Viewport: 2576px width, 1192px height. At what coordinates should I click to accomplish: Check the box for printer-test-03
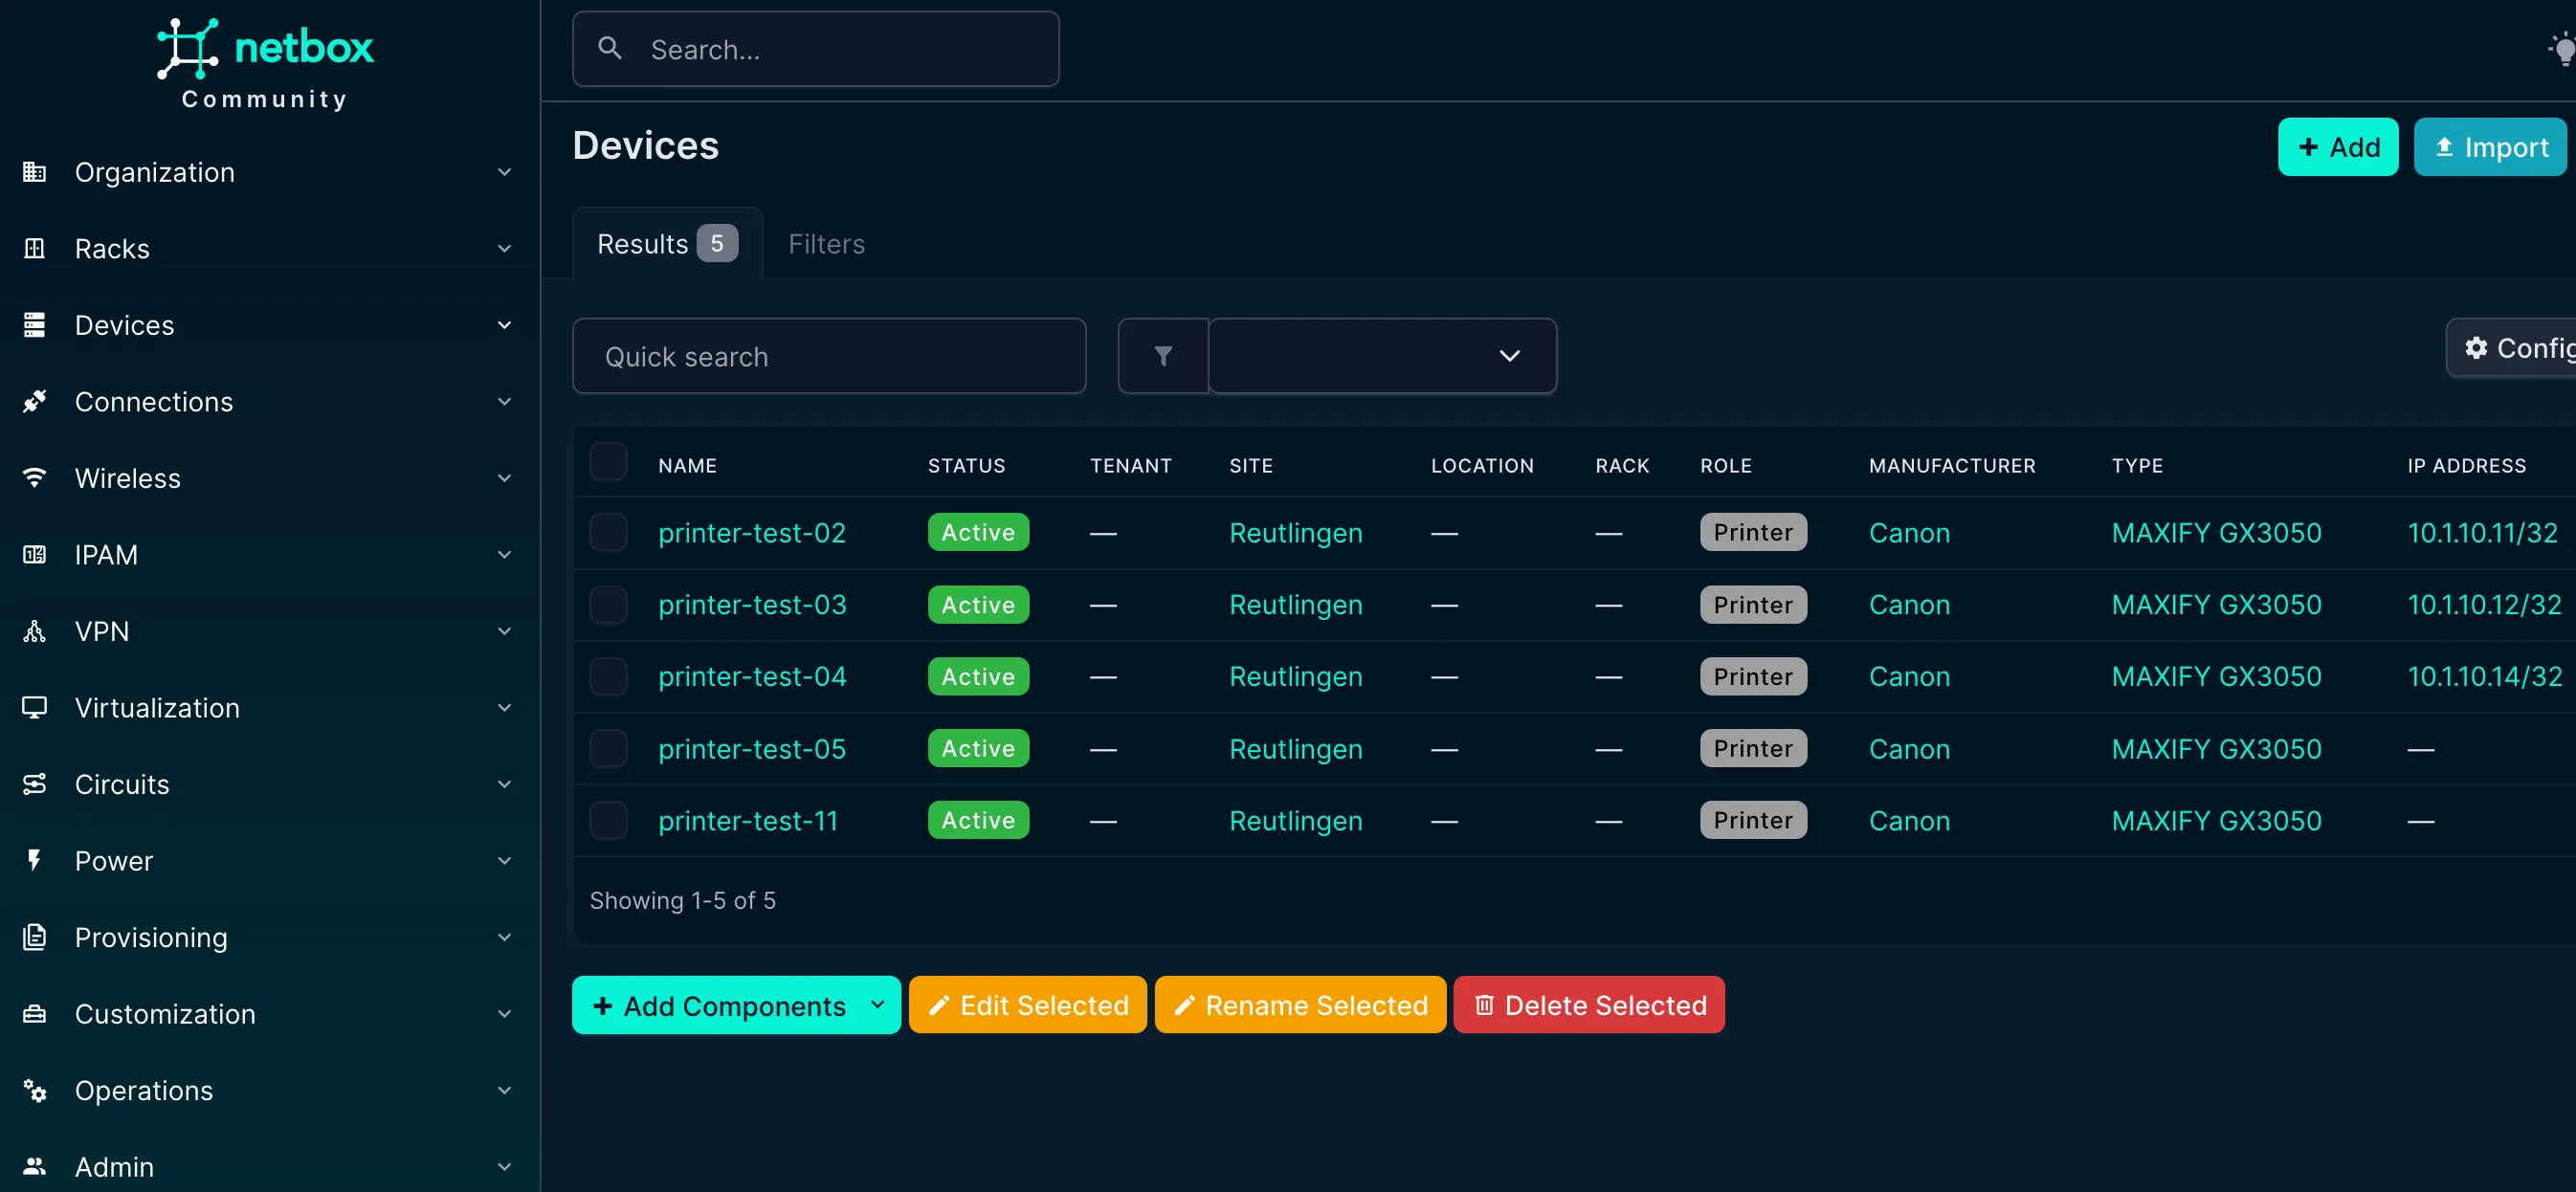pyautogui.click(x=608, y=604)
